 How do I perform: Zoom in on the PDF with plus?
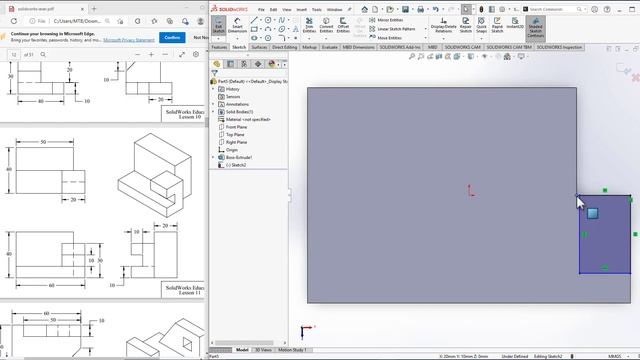151,54
